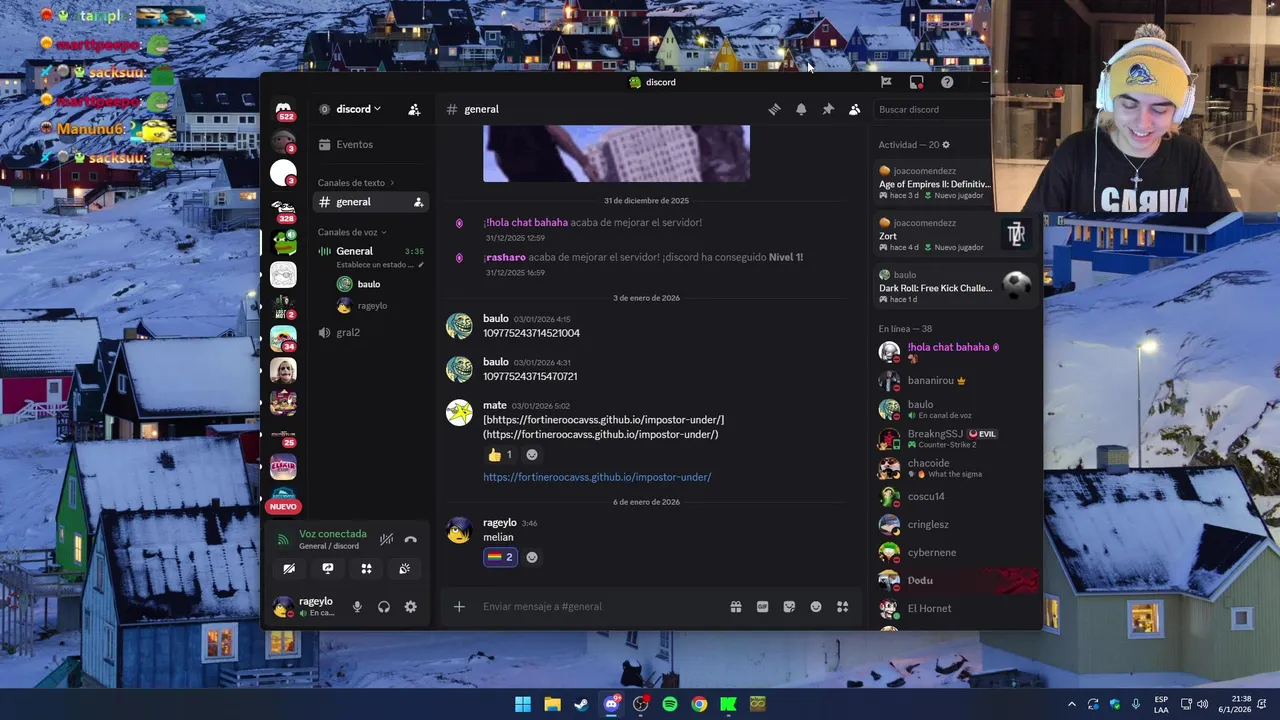Open Google Chrome from taskbar
Screen dimensions: 1280x720
(699, 704)
